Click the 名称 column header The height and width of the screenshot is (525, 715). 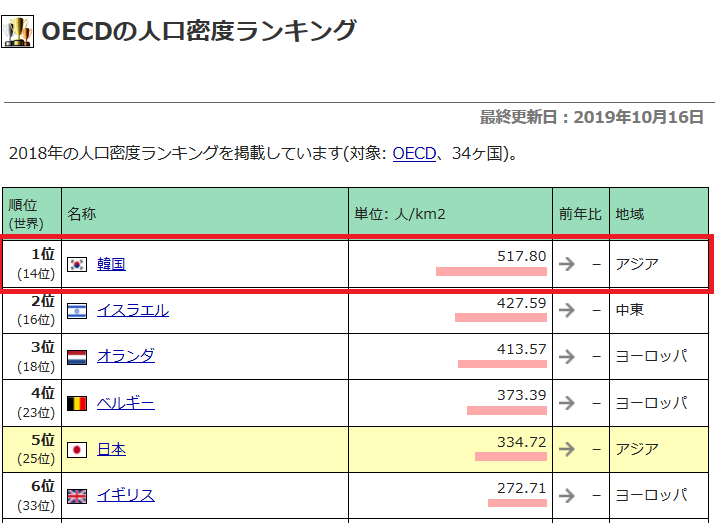[x=82, y=214]
